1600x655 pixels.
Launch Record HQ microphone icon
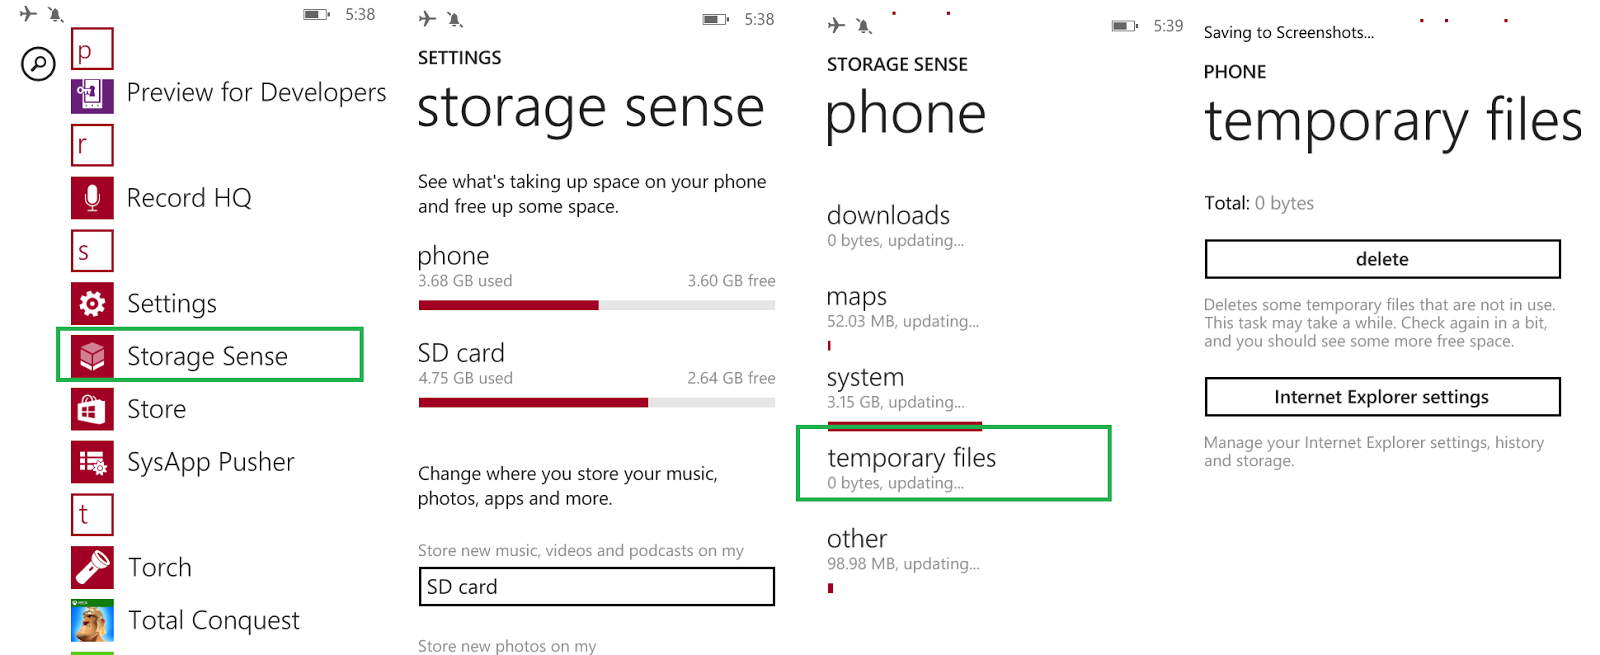(x=92, y=198)
